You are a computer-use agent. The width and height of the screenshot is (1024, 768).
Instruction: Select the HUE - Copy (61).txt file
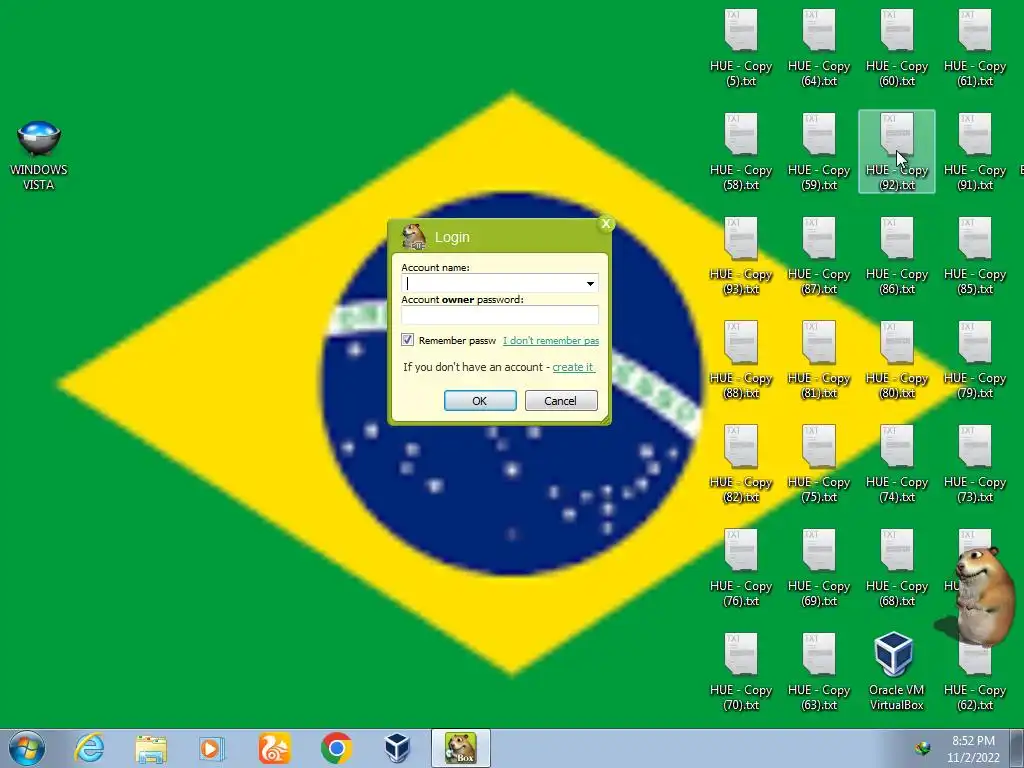(974, 48)
